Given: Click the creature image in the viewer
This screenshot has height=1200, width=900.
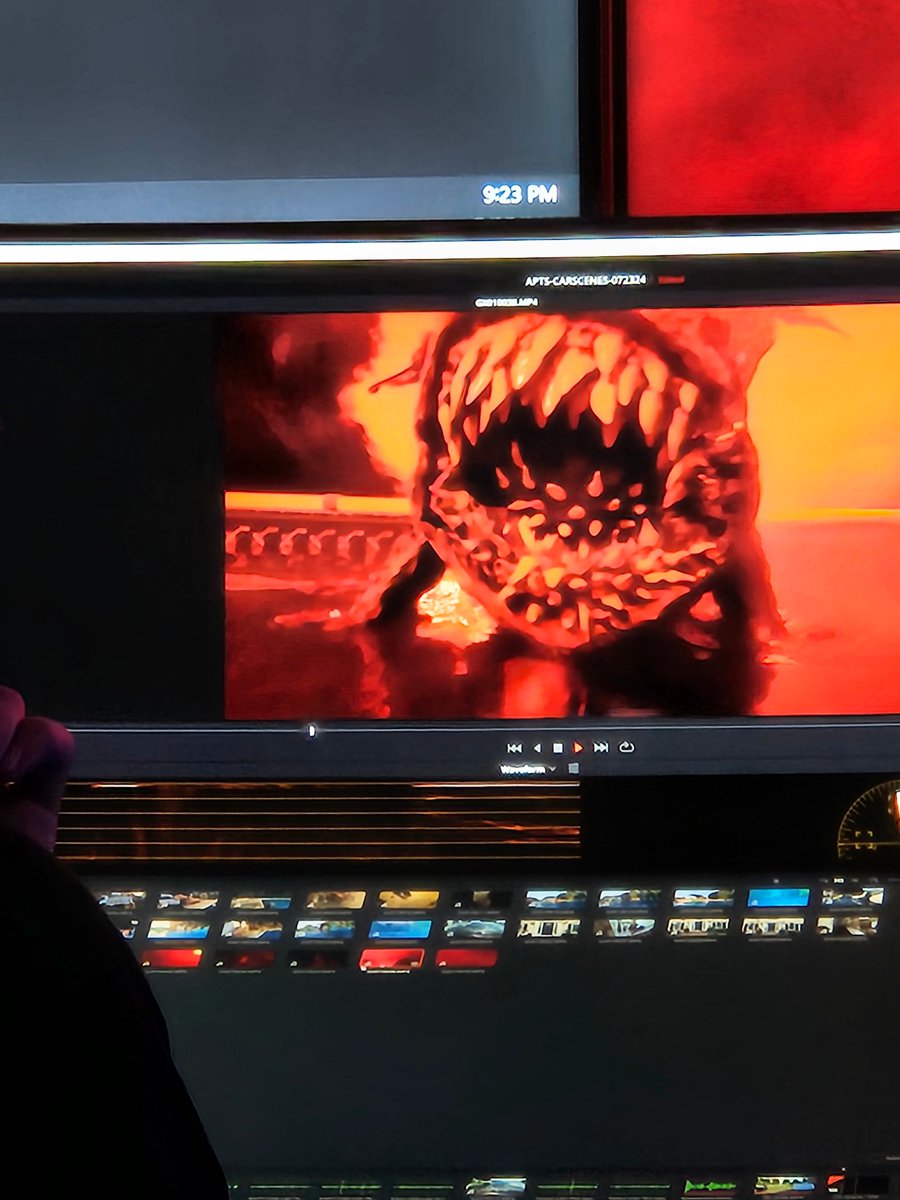Looking at the screenshot, I should [562, 511].
